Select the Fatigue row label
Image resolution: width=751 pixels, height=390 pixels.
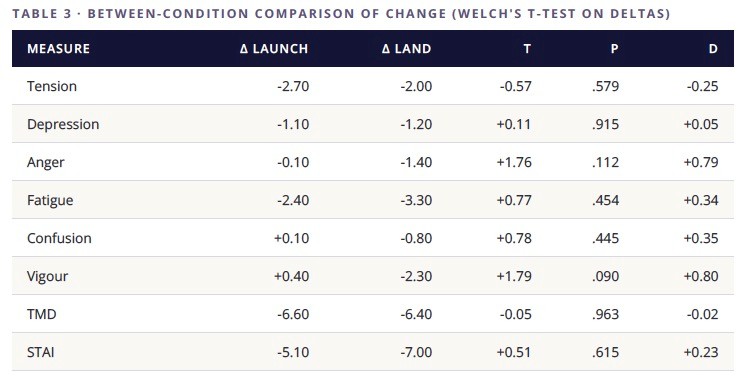click(x=50, y=200)
